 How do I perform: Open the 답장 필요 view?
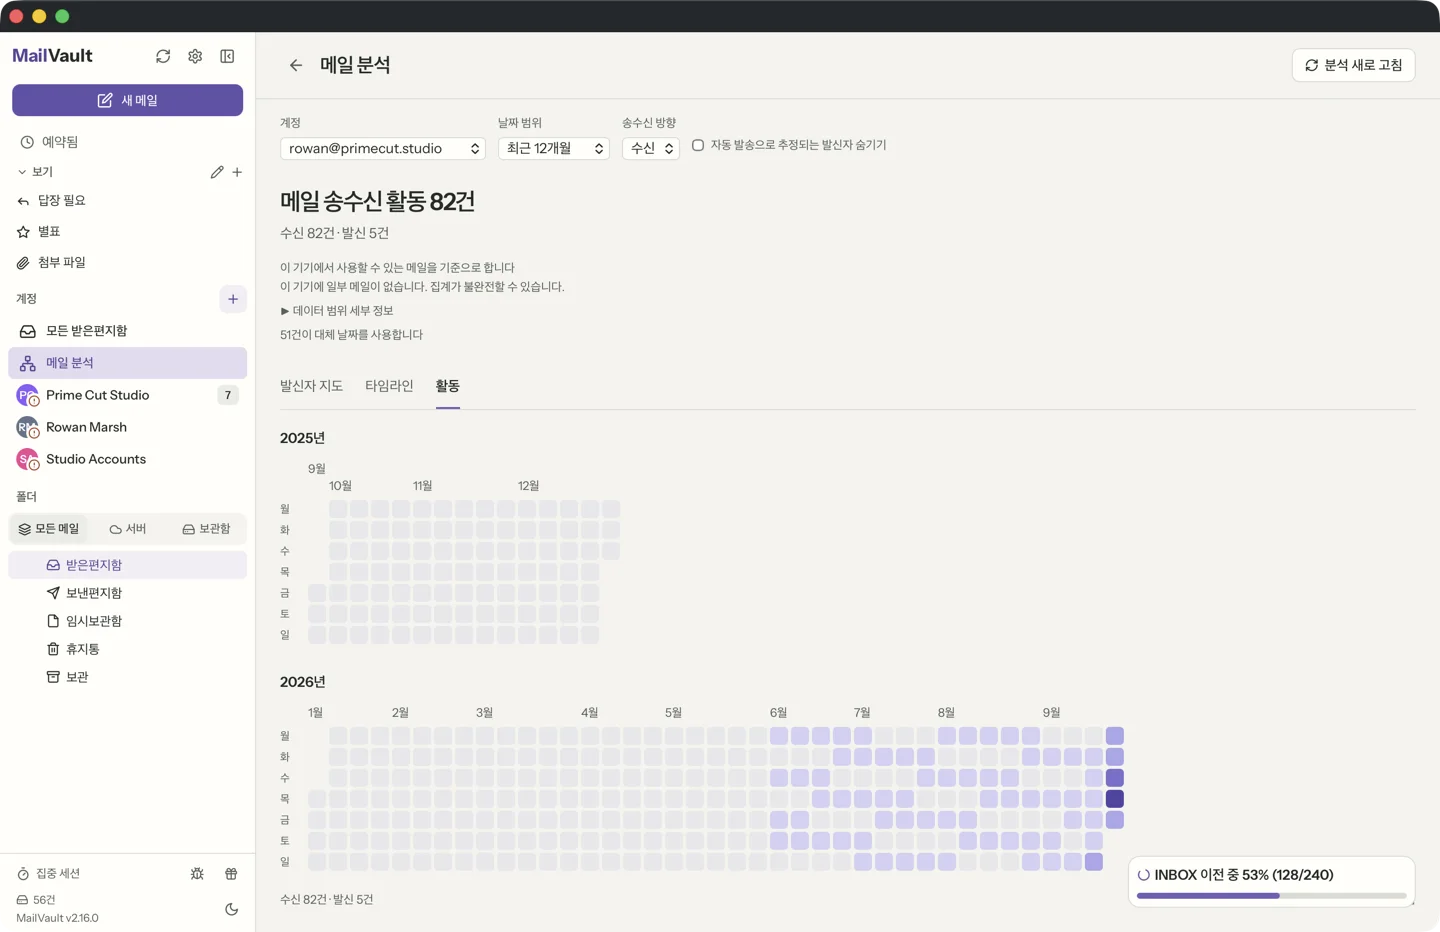pyautogui.click(x=128, y=200)
